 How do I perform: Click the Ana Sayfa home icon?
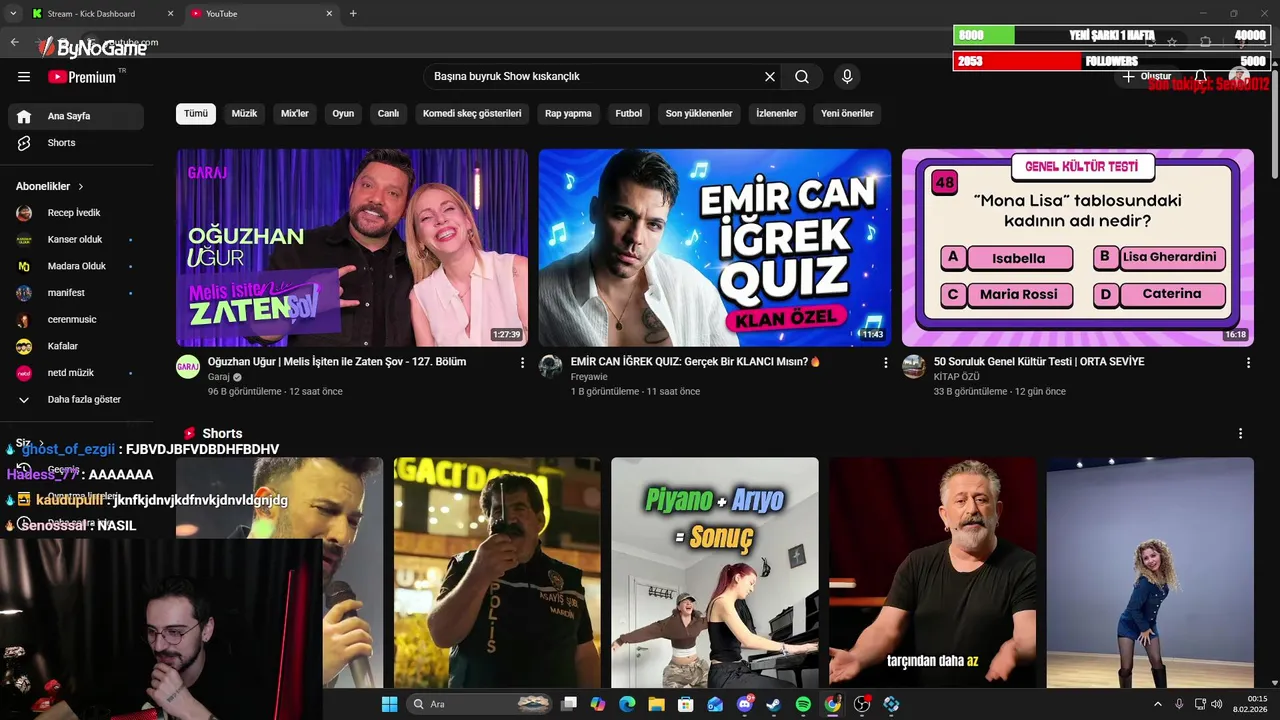[x=24, y=116]
